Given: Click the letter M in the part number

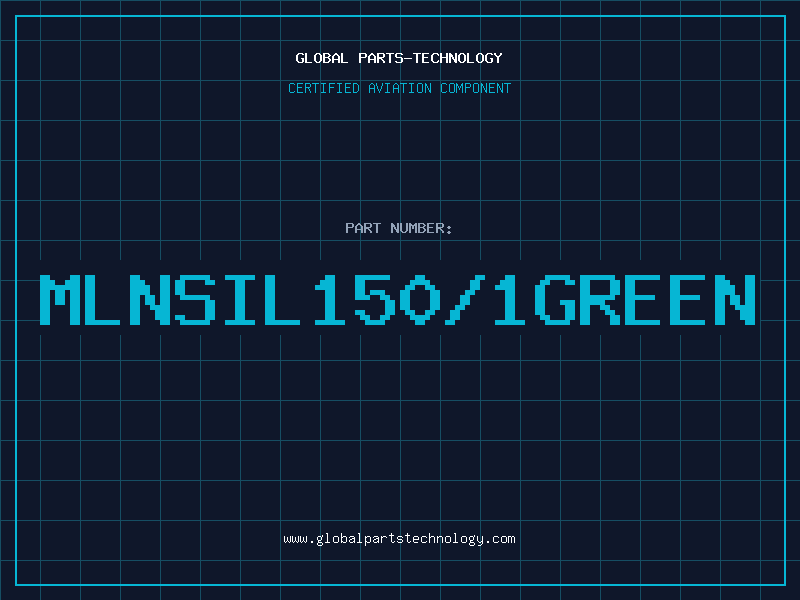Looking at the screenshot, I should tap(61, 300).
